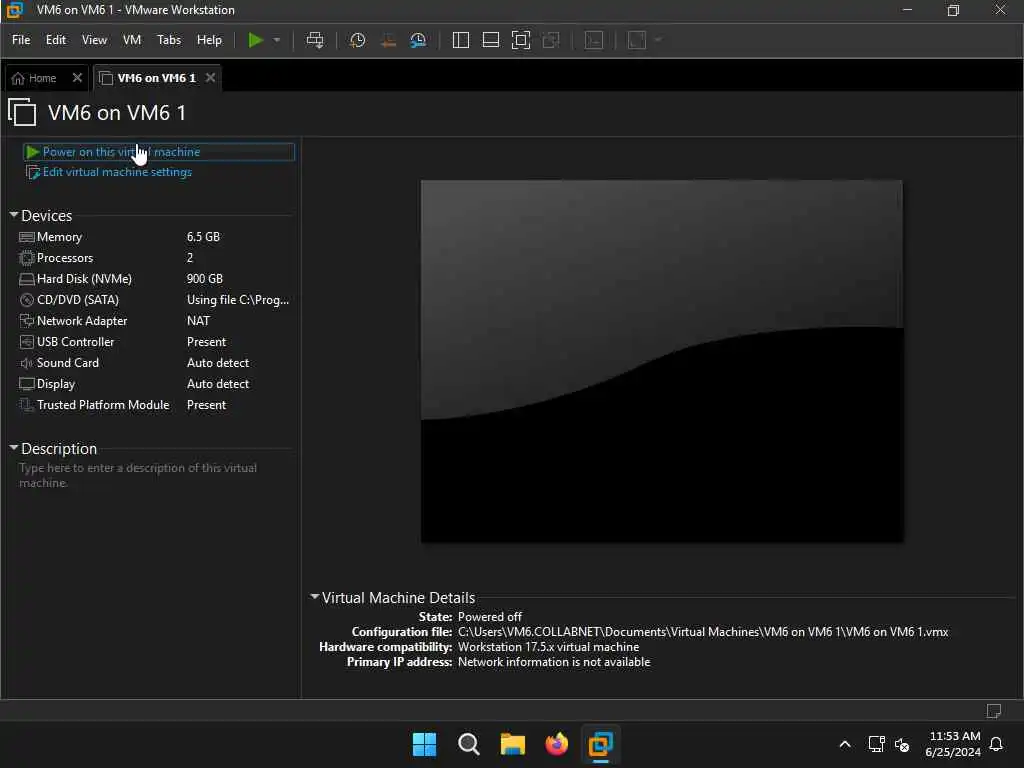Click the Memory device icon

coord(27,237)
